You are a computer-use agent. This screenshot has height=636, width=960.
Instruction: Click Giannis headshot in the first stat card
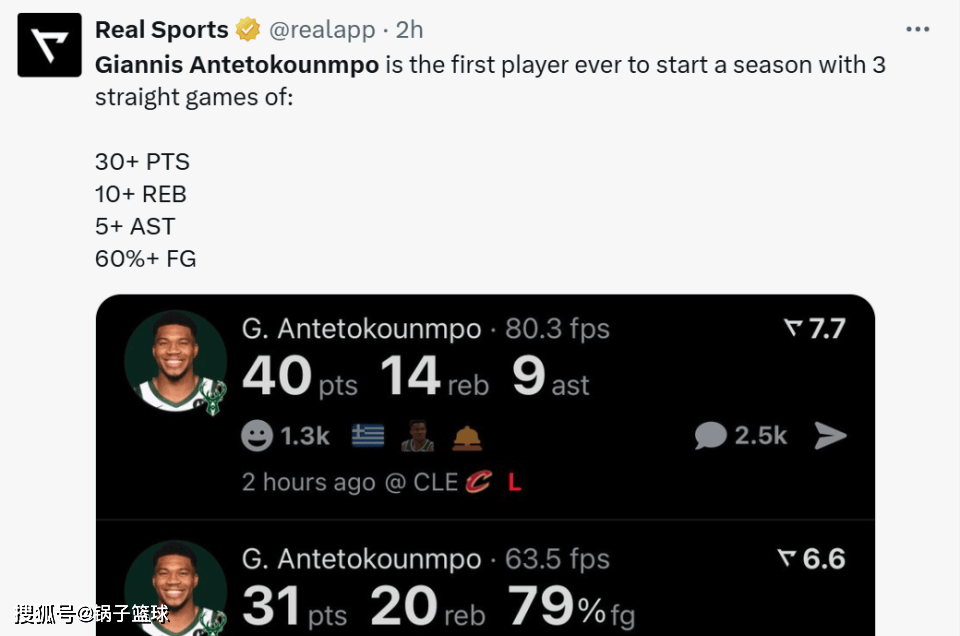175,361
